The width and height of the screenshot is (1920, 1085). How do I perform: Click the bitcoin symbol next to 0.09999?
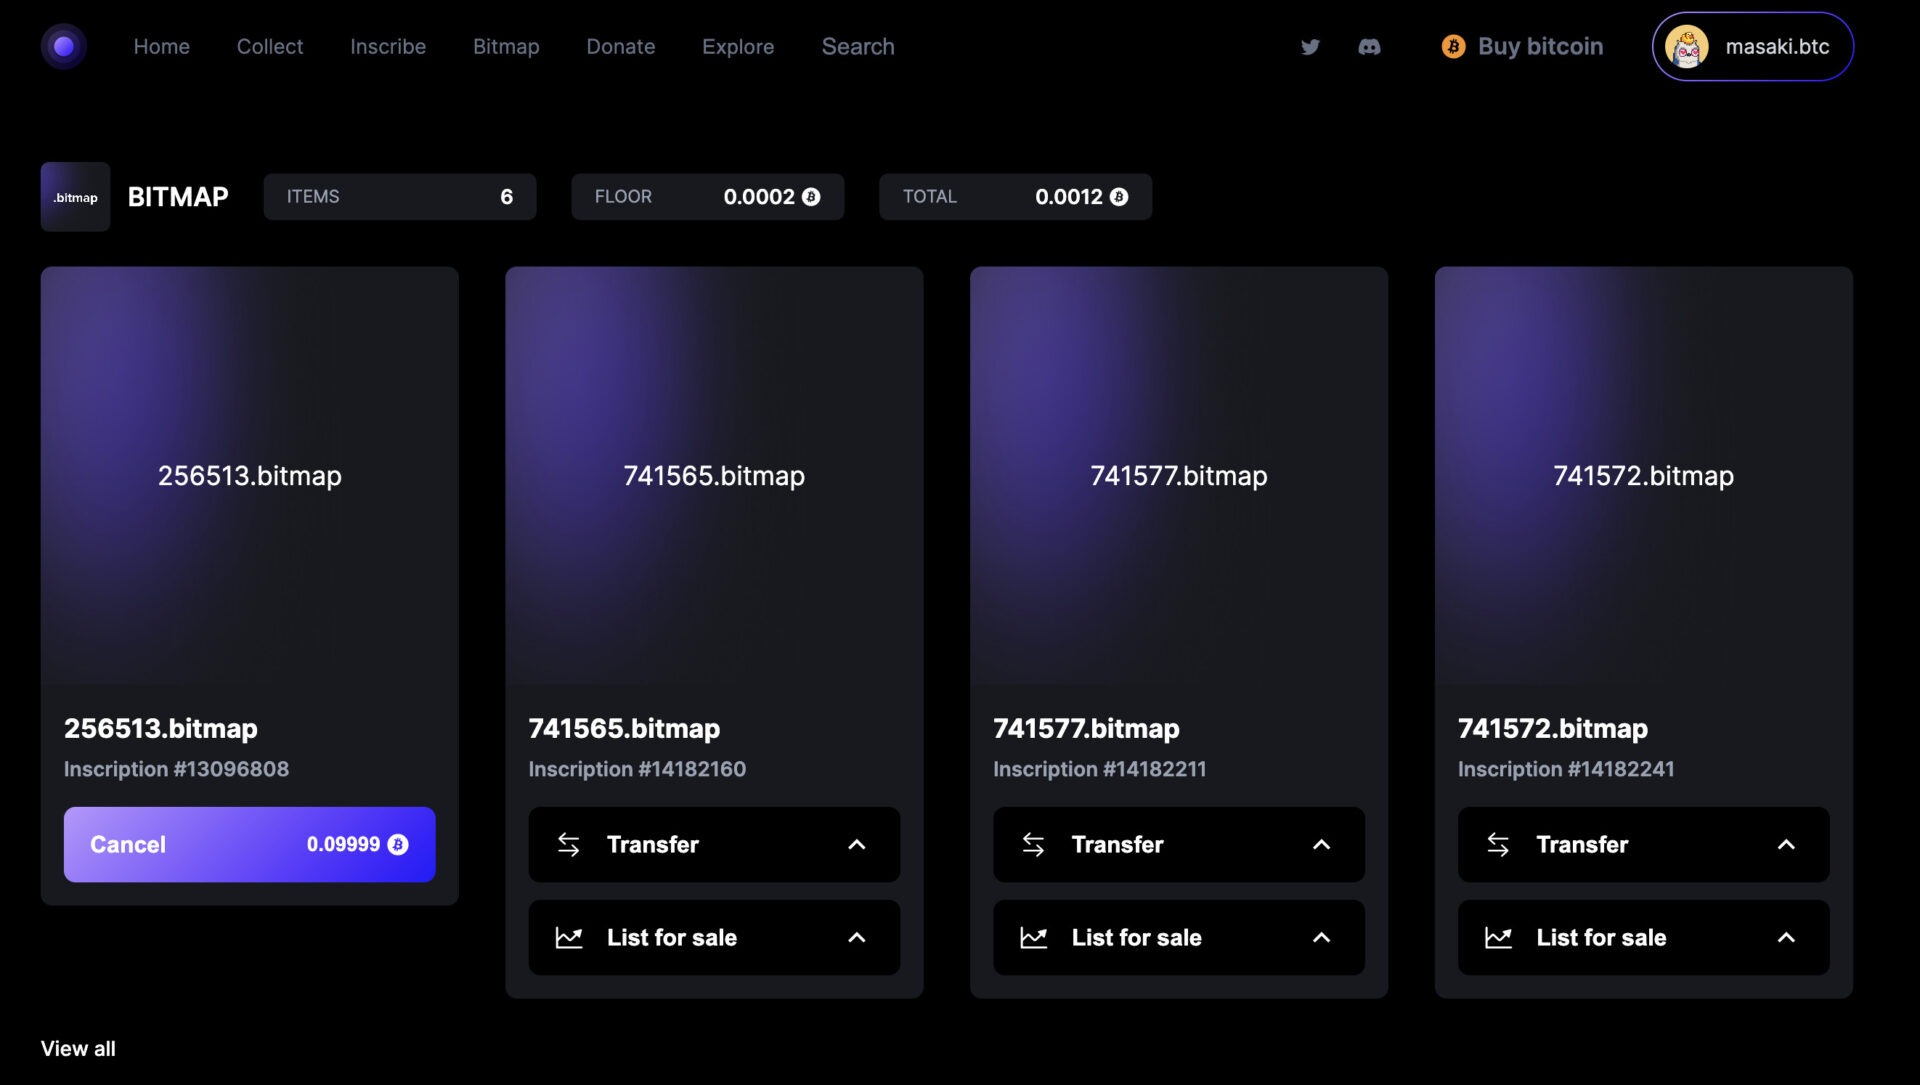click(x=398, y=844)
